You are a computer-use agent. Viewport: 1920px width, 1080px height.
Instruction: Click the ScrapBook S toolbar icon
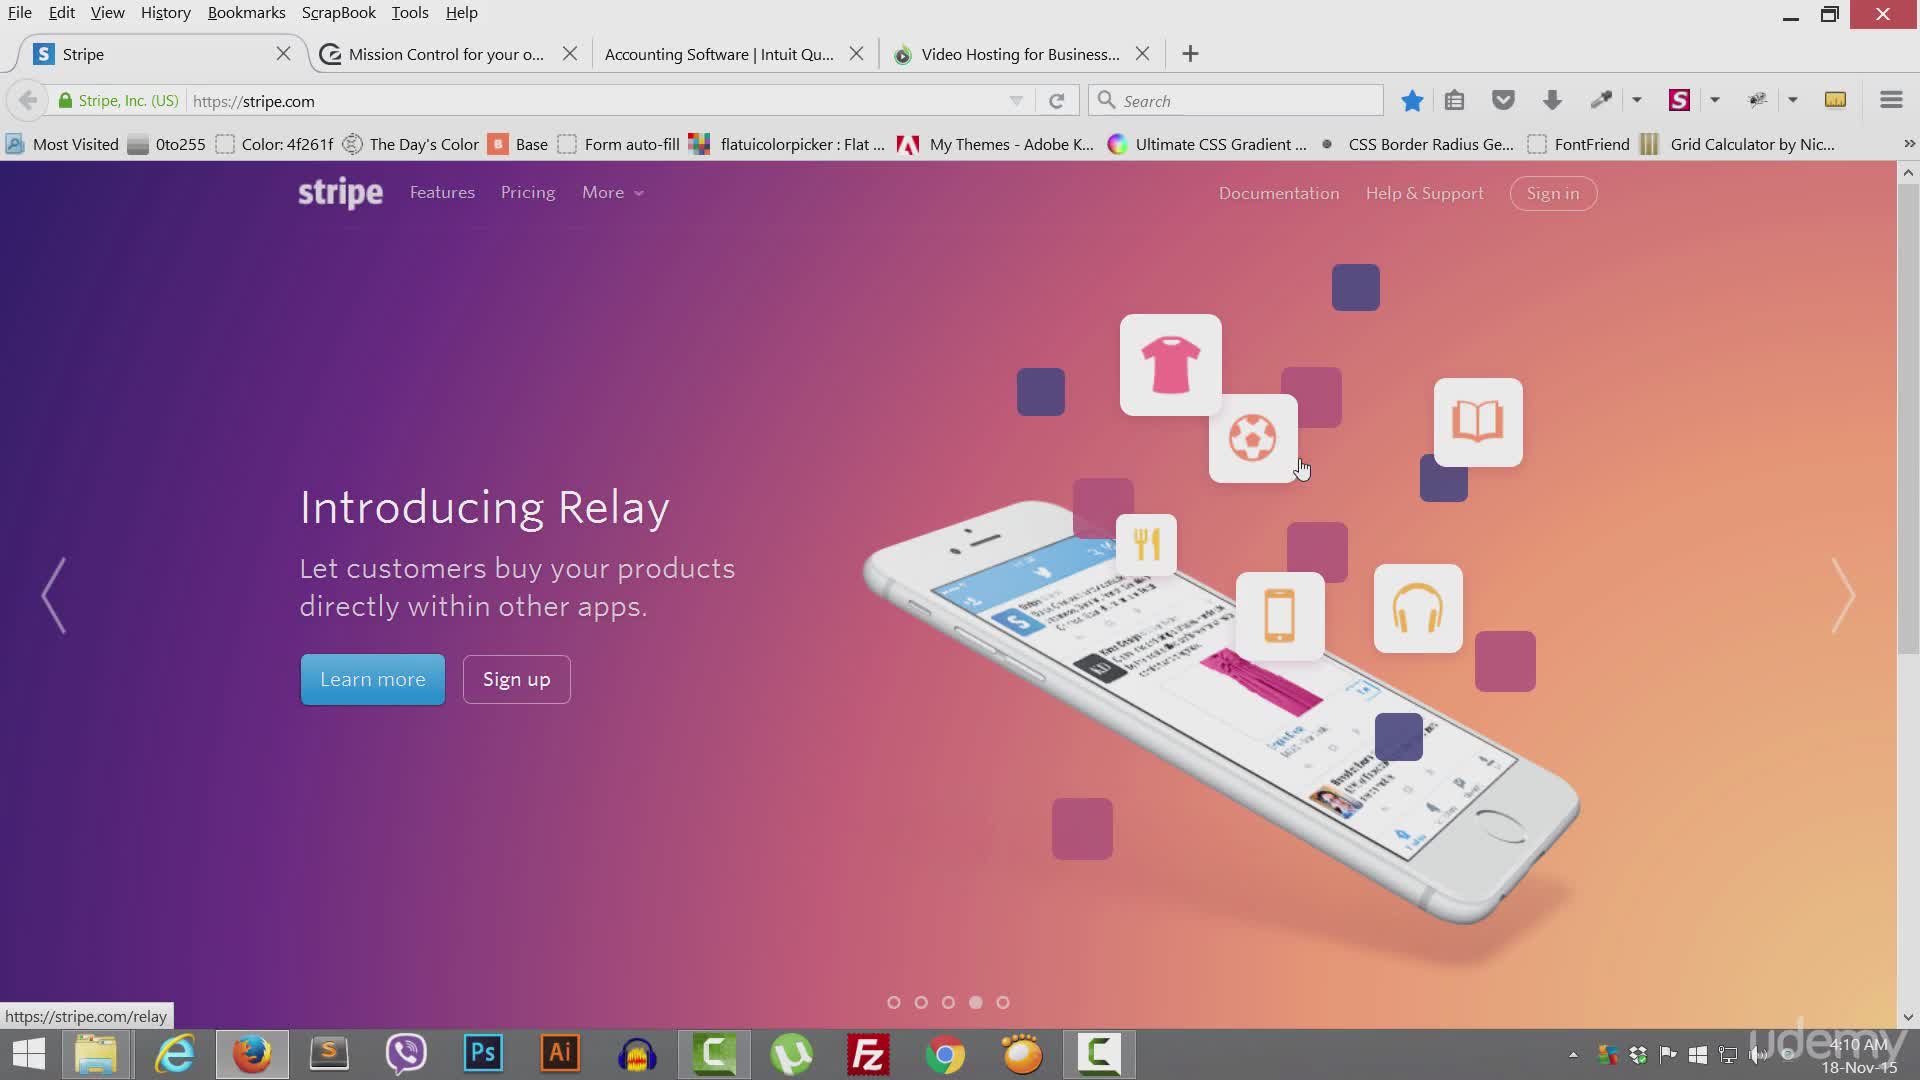1679,100
